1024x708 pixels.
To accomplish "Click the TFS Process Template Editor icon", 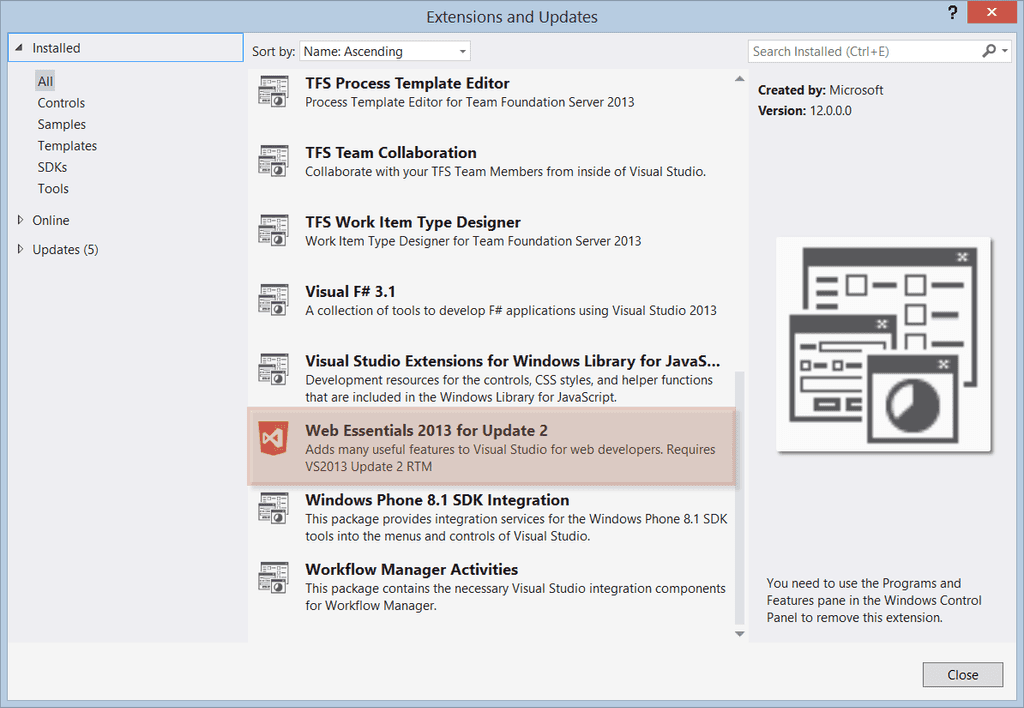I will [x=273, y=91].
